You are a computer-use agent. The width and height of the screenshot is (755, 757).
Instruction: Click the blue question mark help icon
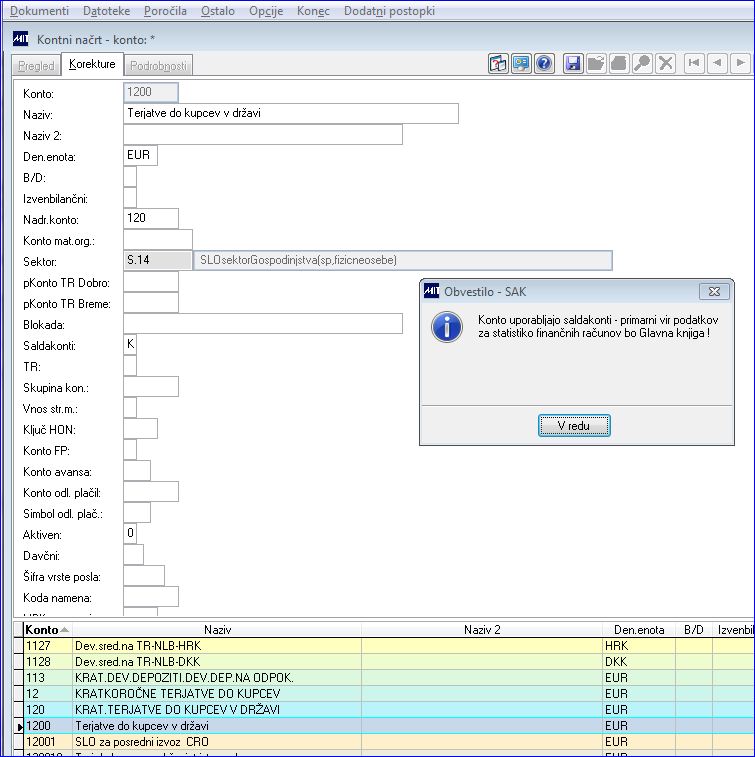coord(544,63)
